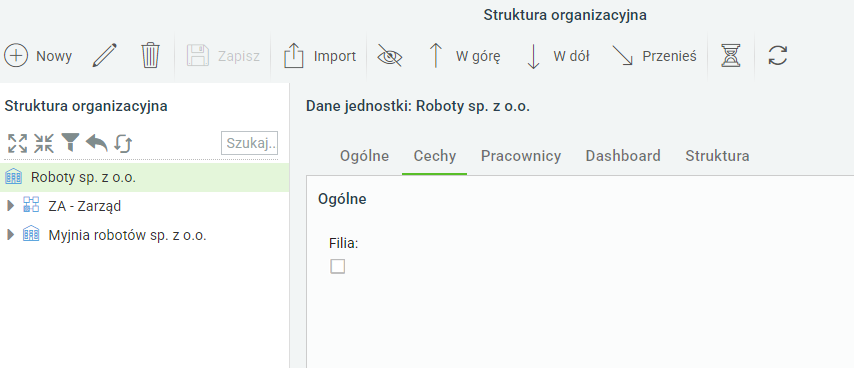
Task: Click building icon next to Roboty sp. z o.o.
Action: pyautogui.click(x=13, y=177)
